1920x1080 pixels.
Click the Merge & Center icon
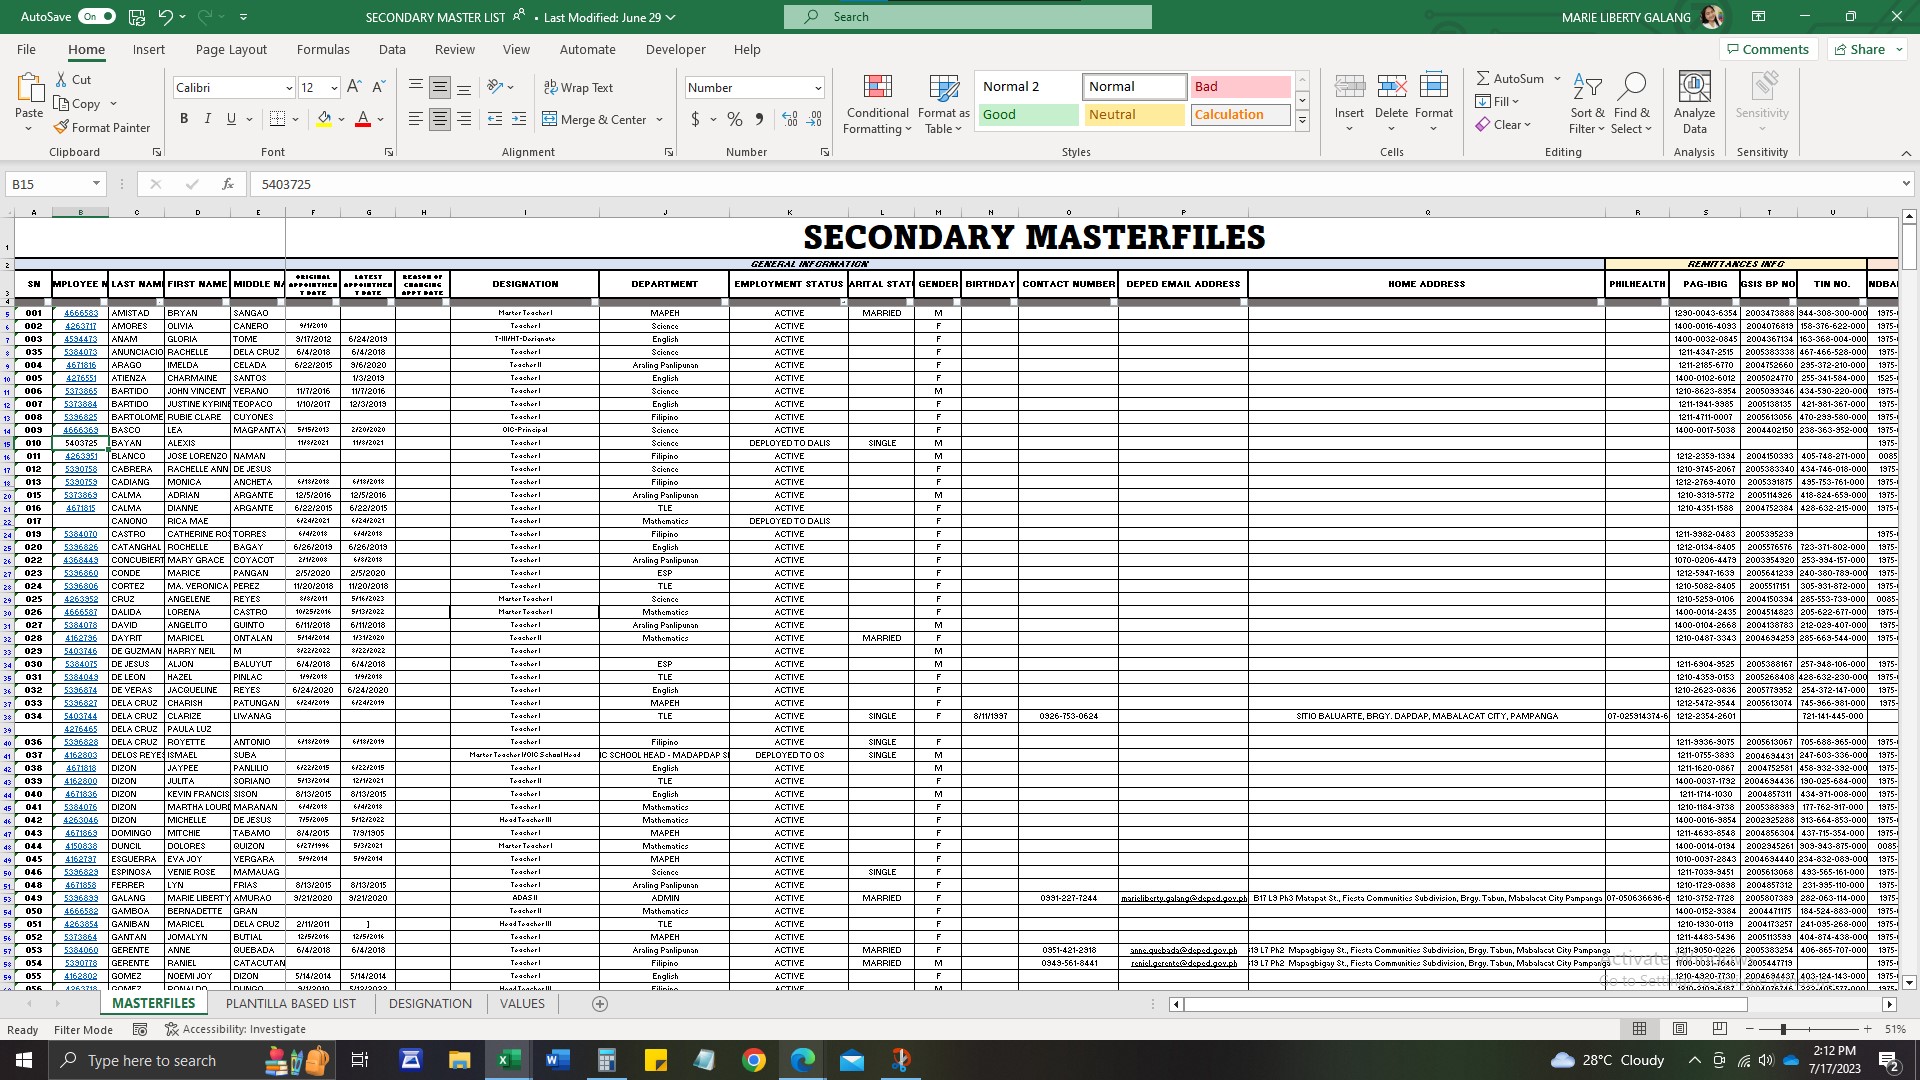(x=550, y=119)
